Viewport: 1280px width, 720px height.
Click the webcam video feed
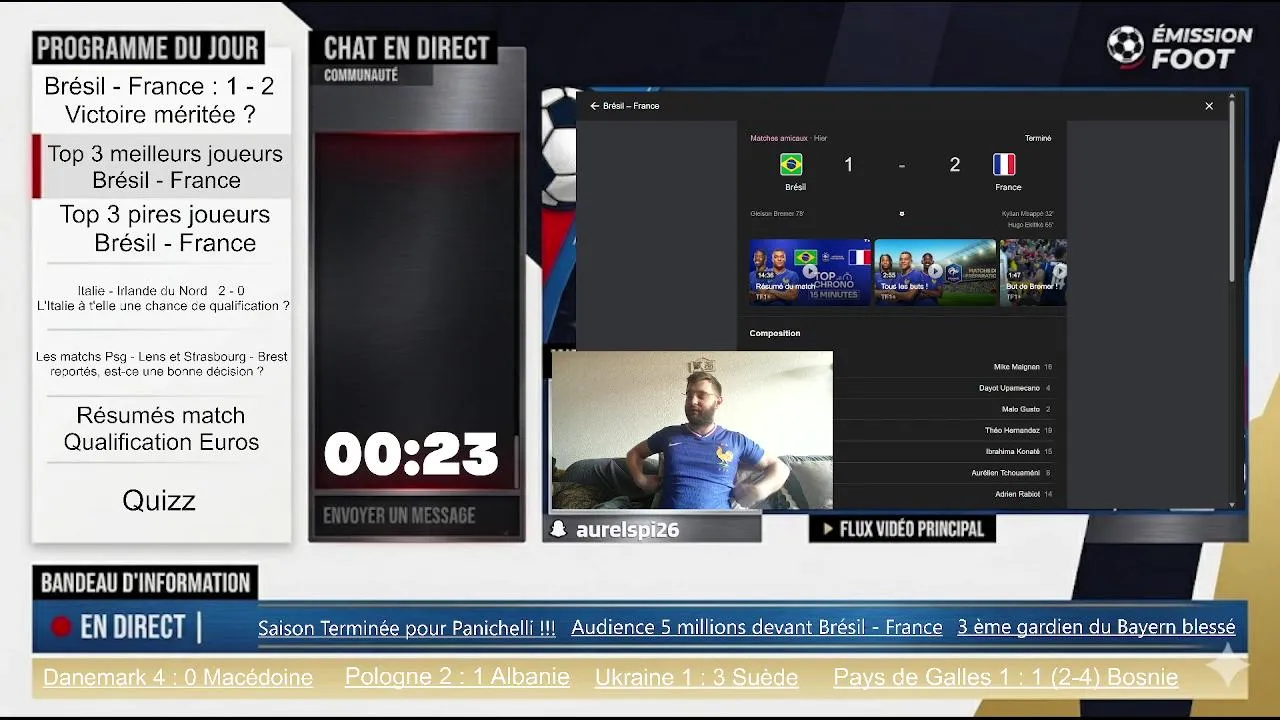[x=692, y=430]
